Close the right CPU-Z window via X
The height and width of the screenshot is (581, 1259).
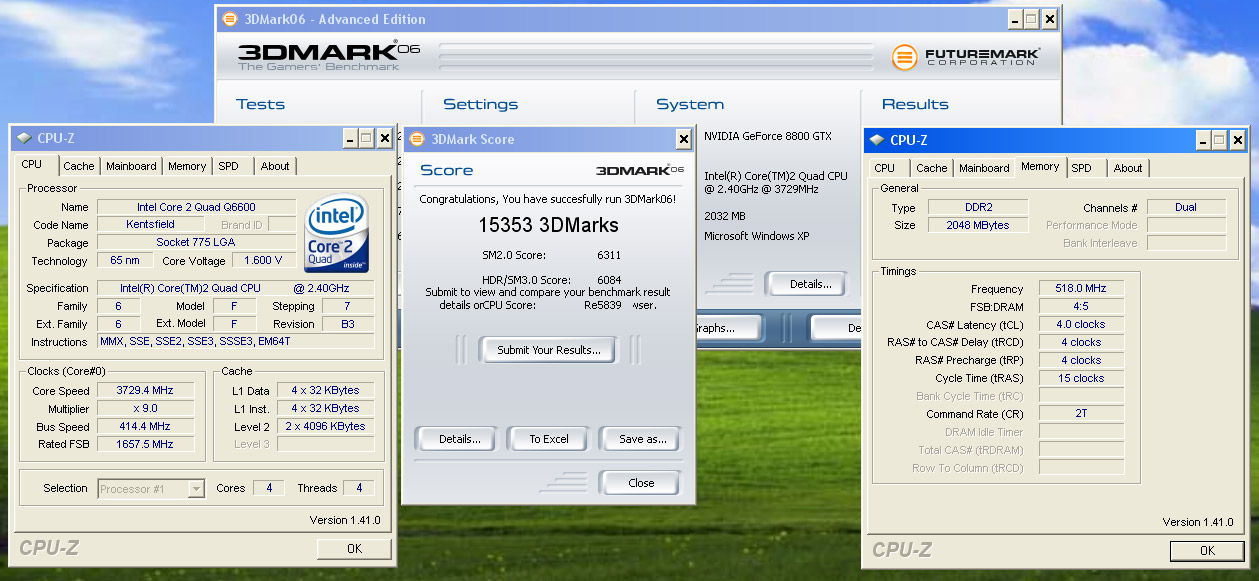pos(1237,140)
